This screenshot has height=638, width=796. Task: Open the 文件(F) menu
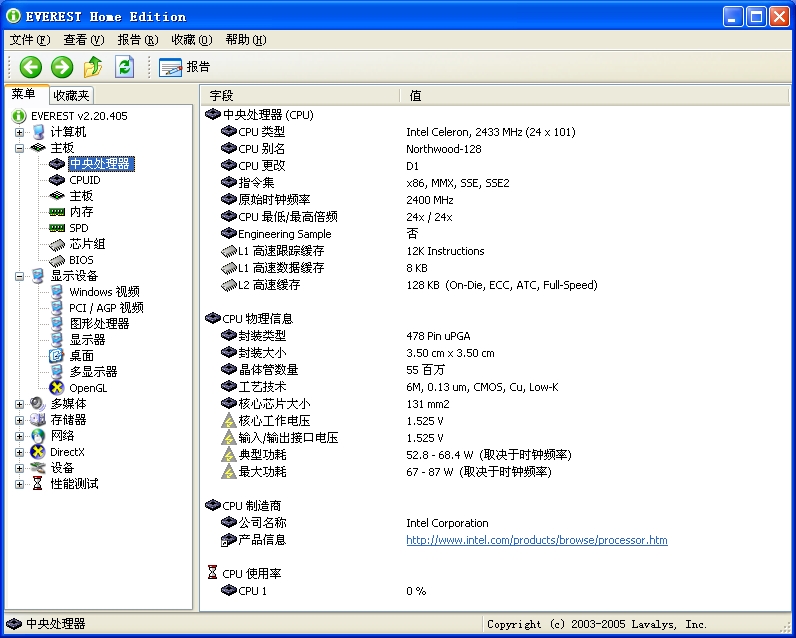point(29,40)
